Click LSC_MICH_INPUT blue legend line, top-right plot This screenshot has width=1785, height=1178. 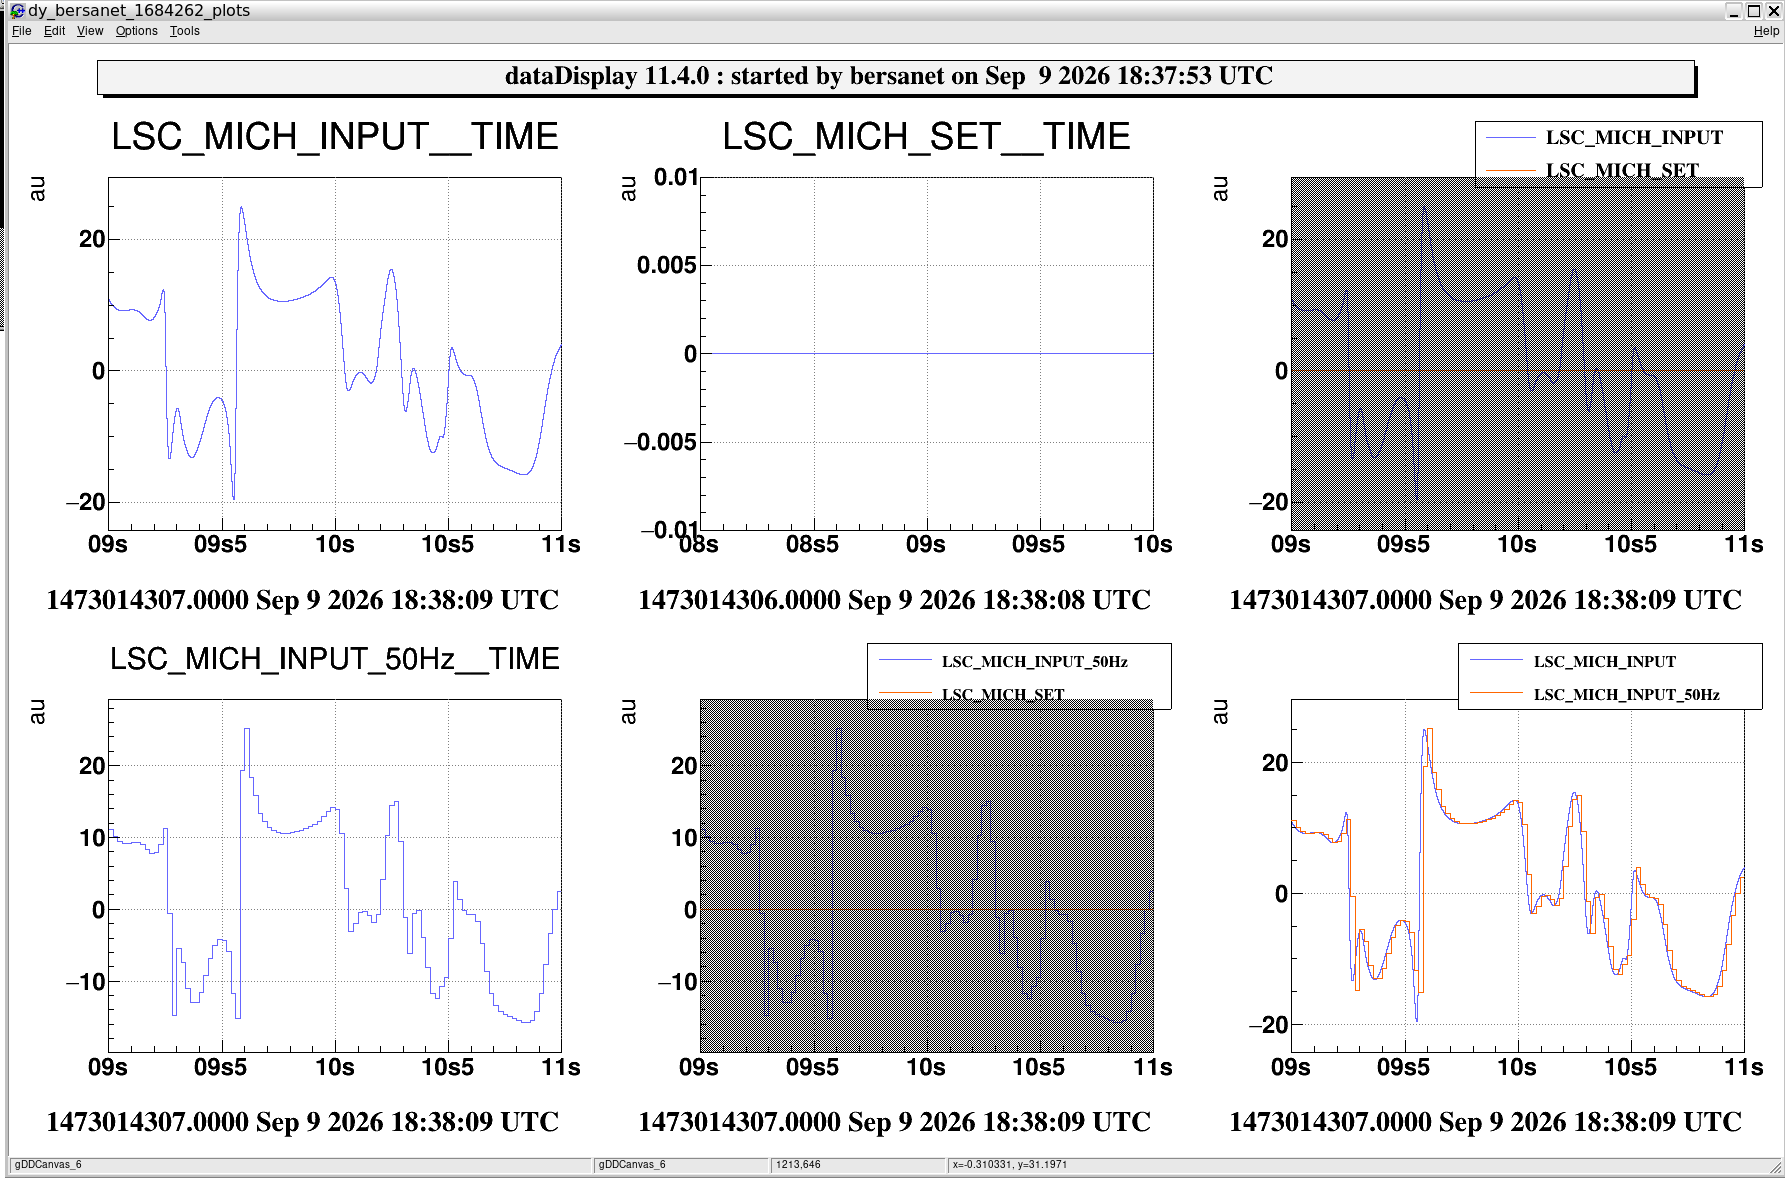[x=1510, y=137]
